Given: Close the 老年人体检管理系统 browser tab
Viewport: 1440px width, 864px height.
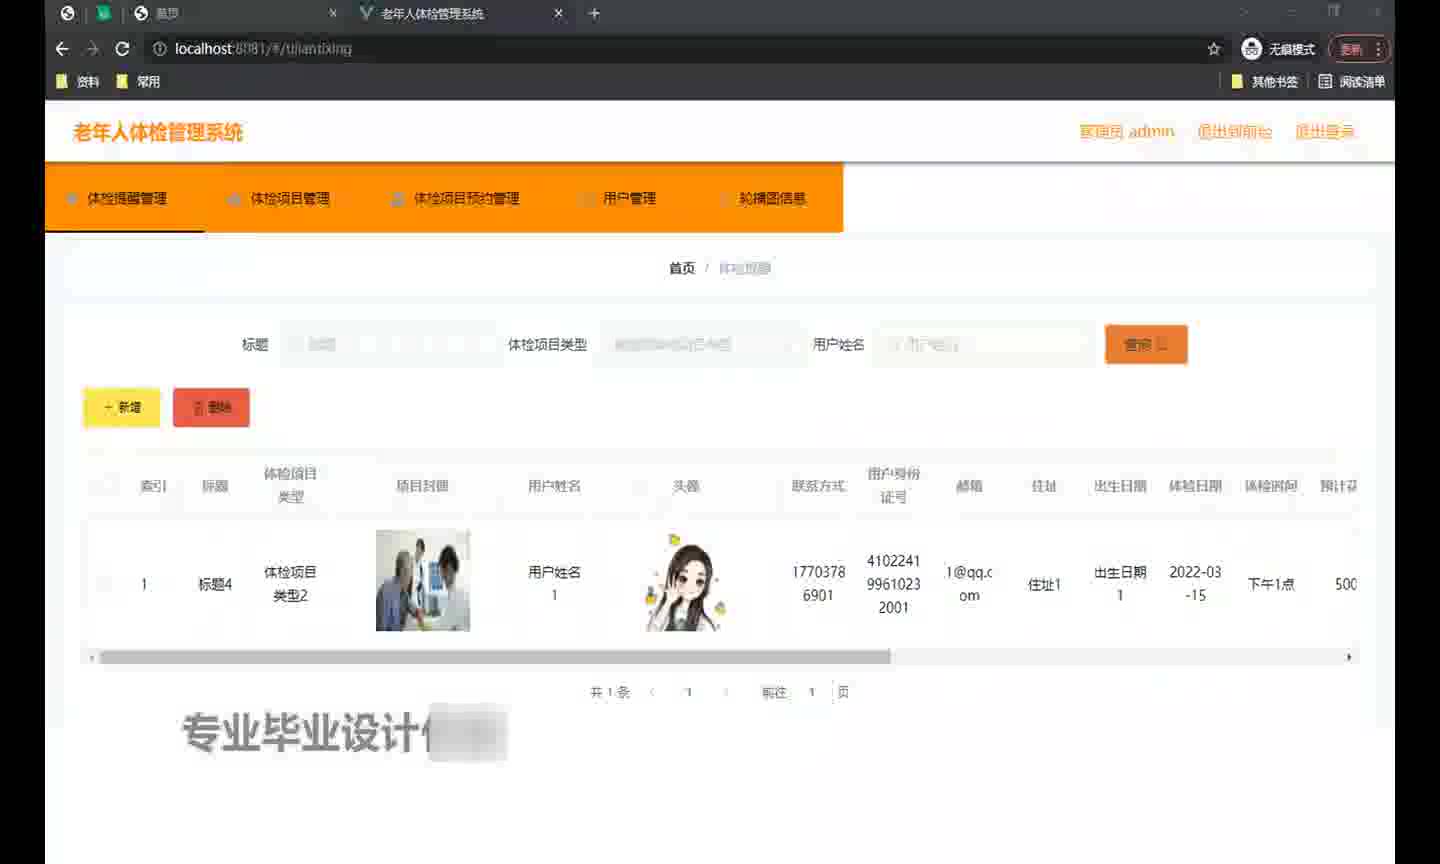Looking at the screenshot, I should pos(558,14).
